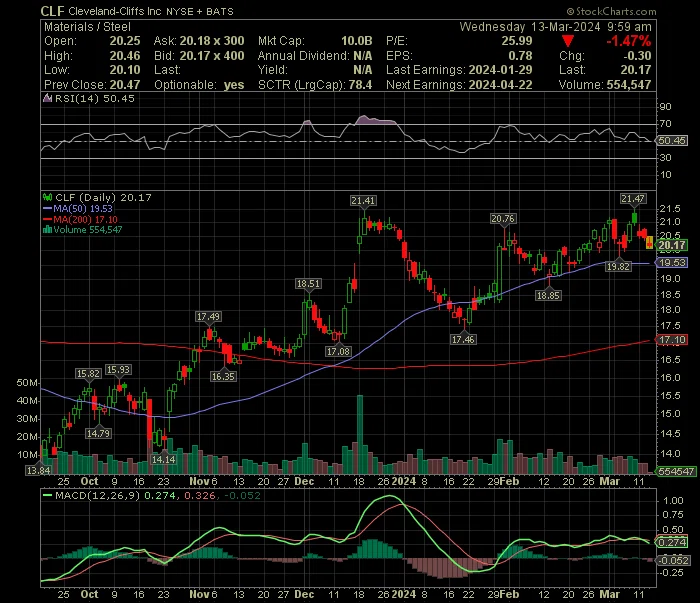The image size is (700, 603).
Task: Click the Mkt Cap value 10.0B
Action: (x=357, y=41)
